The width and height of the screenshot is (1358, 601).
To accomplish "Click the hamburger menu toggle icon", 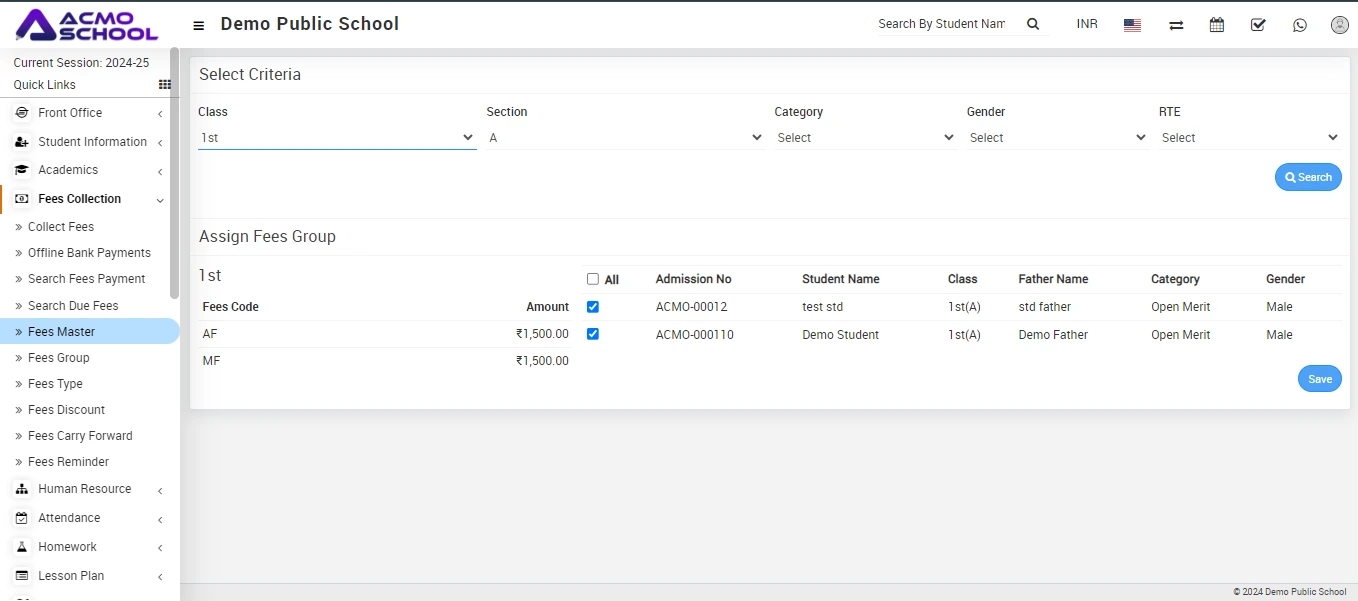I will tap(199, 25).
